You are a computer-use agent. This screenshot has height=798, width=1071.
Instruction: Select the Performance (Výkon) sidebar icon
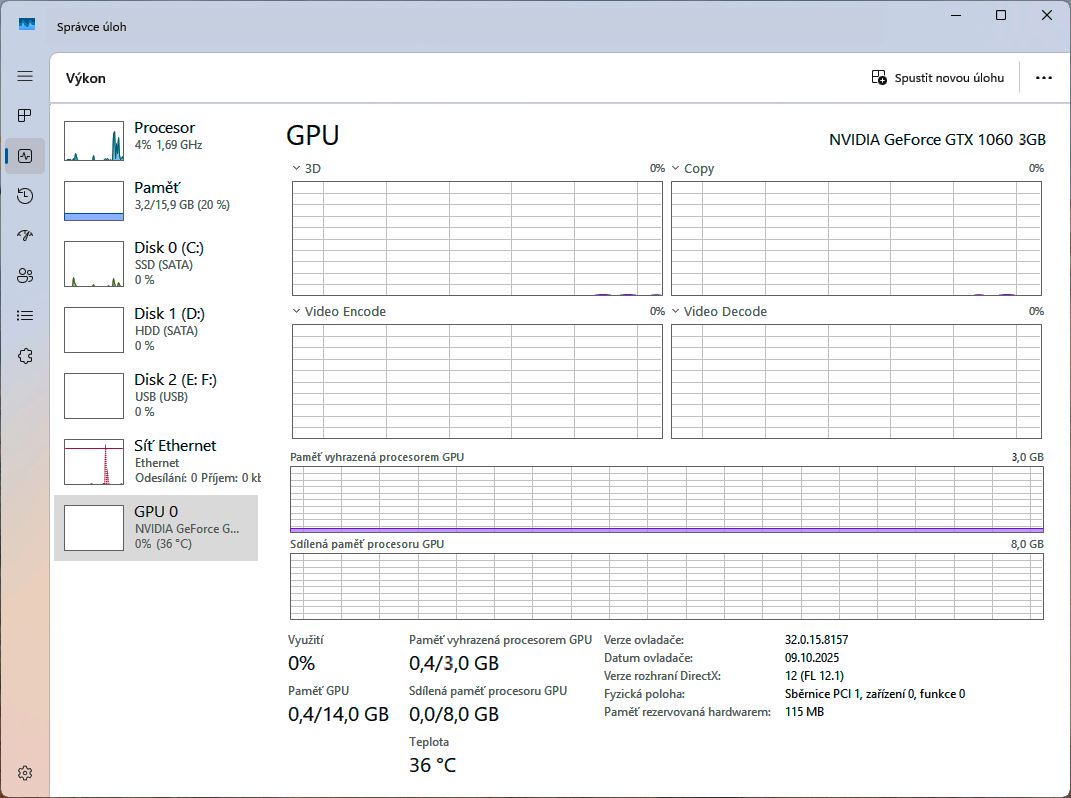pyautogui.click(x=25, y=156)
